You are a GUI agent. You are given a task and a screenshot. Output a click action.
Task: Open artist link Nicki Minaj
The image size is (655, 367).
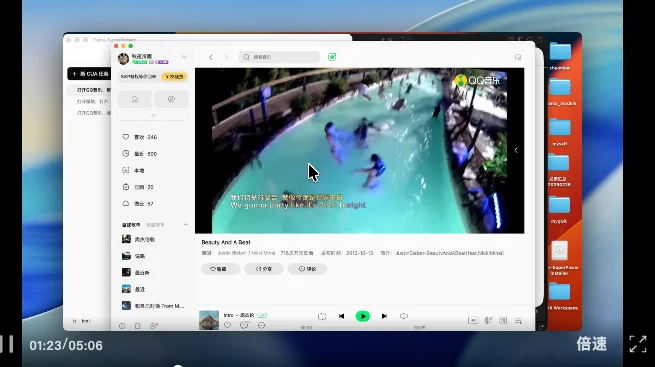pos(263,253)
